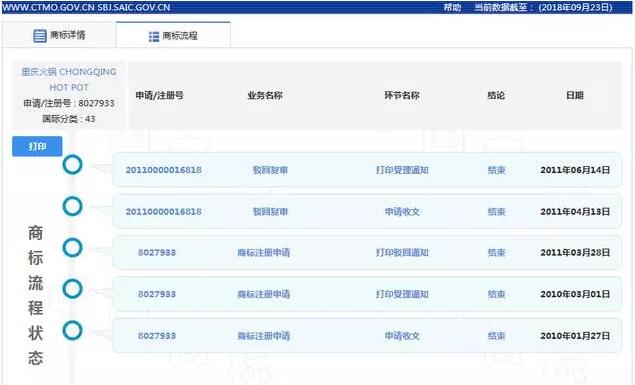Click 打印驳回通知 step text
Image resolution: width=635 pixels, height=385 pixels.
[x=402, y=253]
